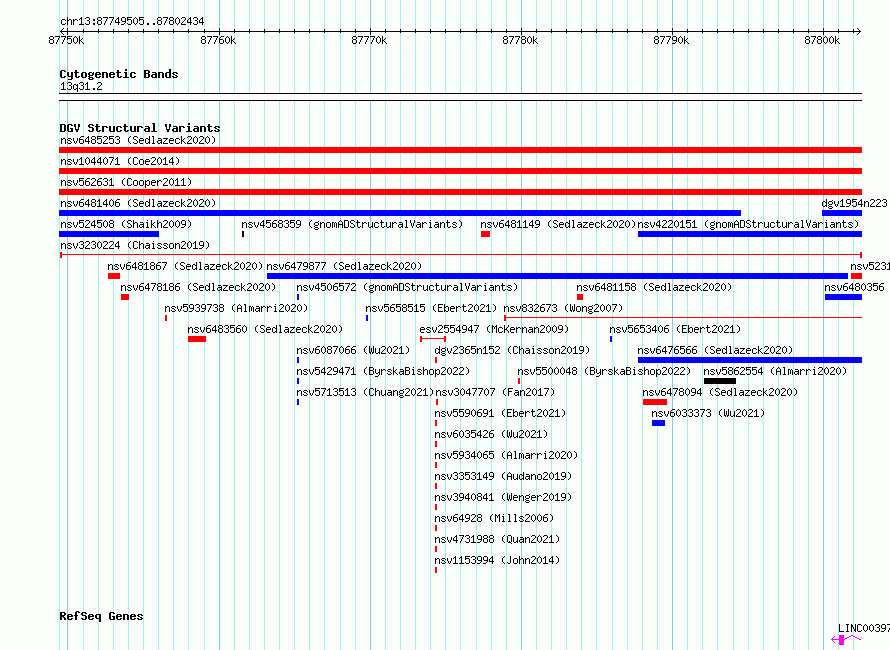The width and height of the screenshot is (890, 650).
Task: Click the RefSeq Genes track title
Action: [101, 617]
